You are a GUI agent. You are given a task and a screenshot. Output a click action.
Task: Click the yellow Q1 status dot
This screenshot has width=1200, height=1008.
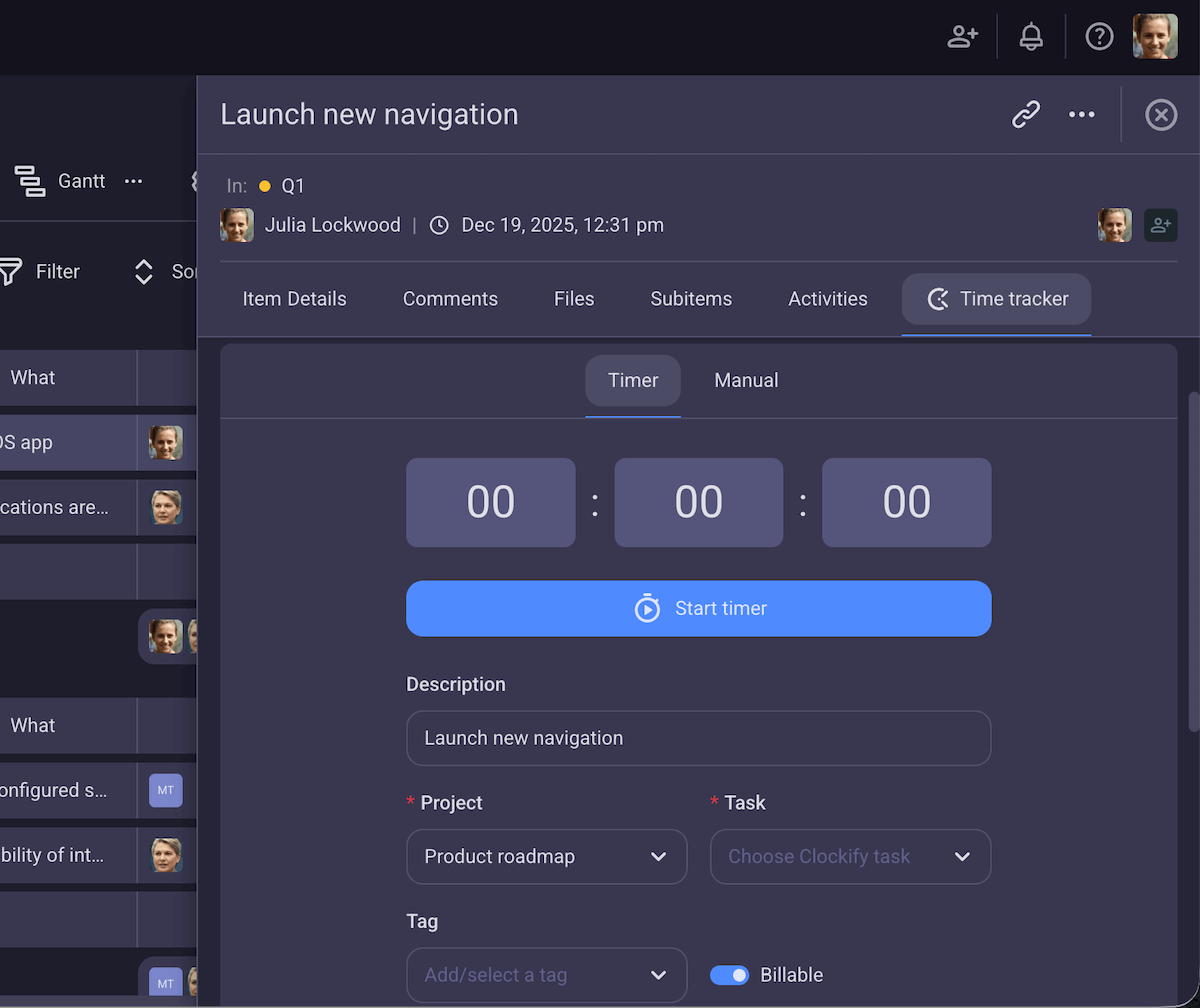(x=264, y=185)
